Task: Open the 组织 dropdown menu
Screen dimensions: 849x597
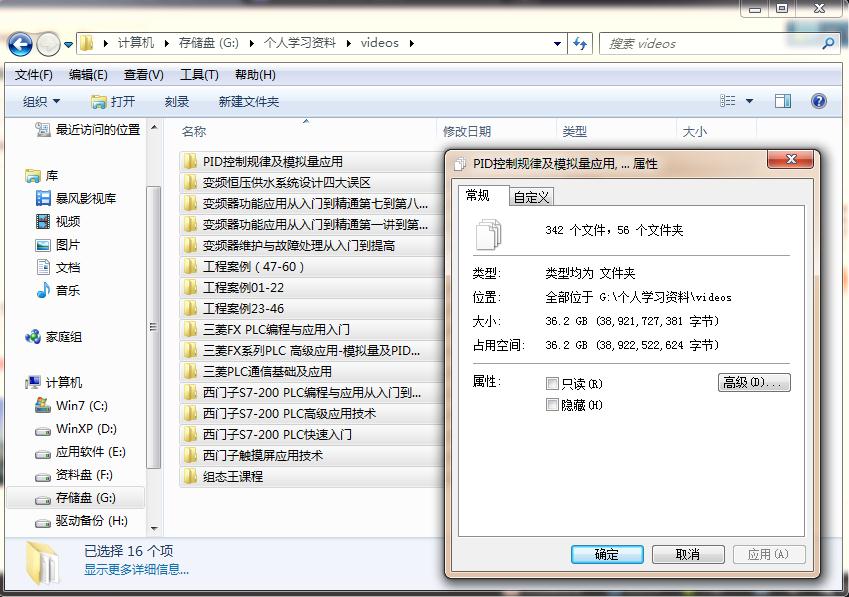Action: click(x=41, y=102)
